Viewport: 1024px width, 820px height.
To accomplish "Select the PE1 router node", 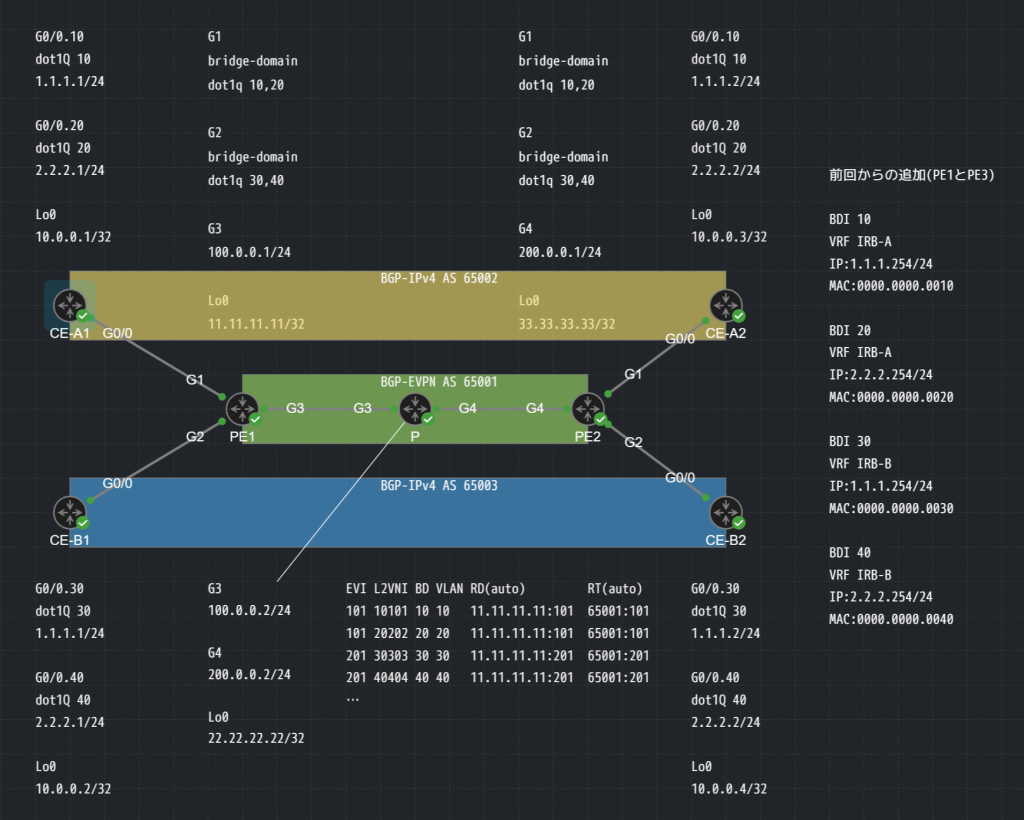I will point(242,409).
